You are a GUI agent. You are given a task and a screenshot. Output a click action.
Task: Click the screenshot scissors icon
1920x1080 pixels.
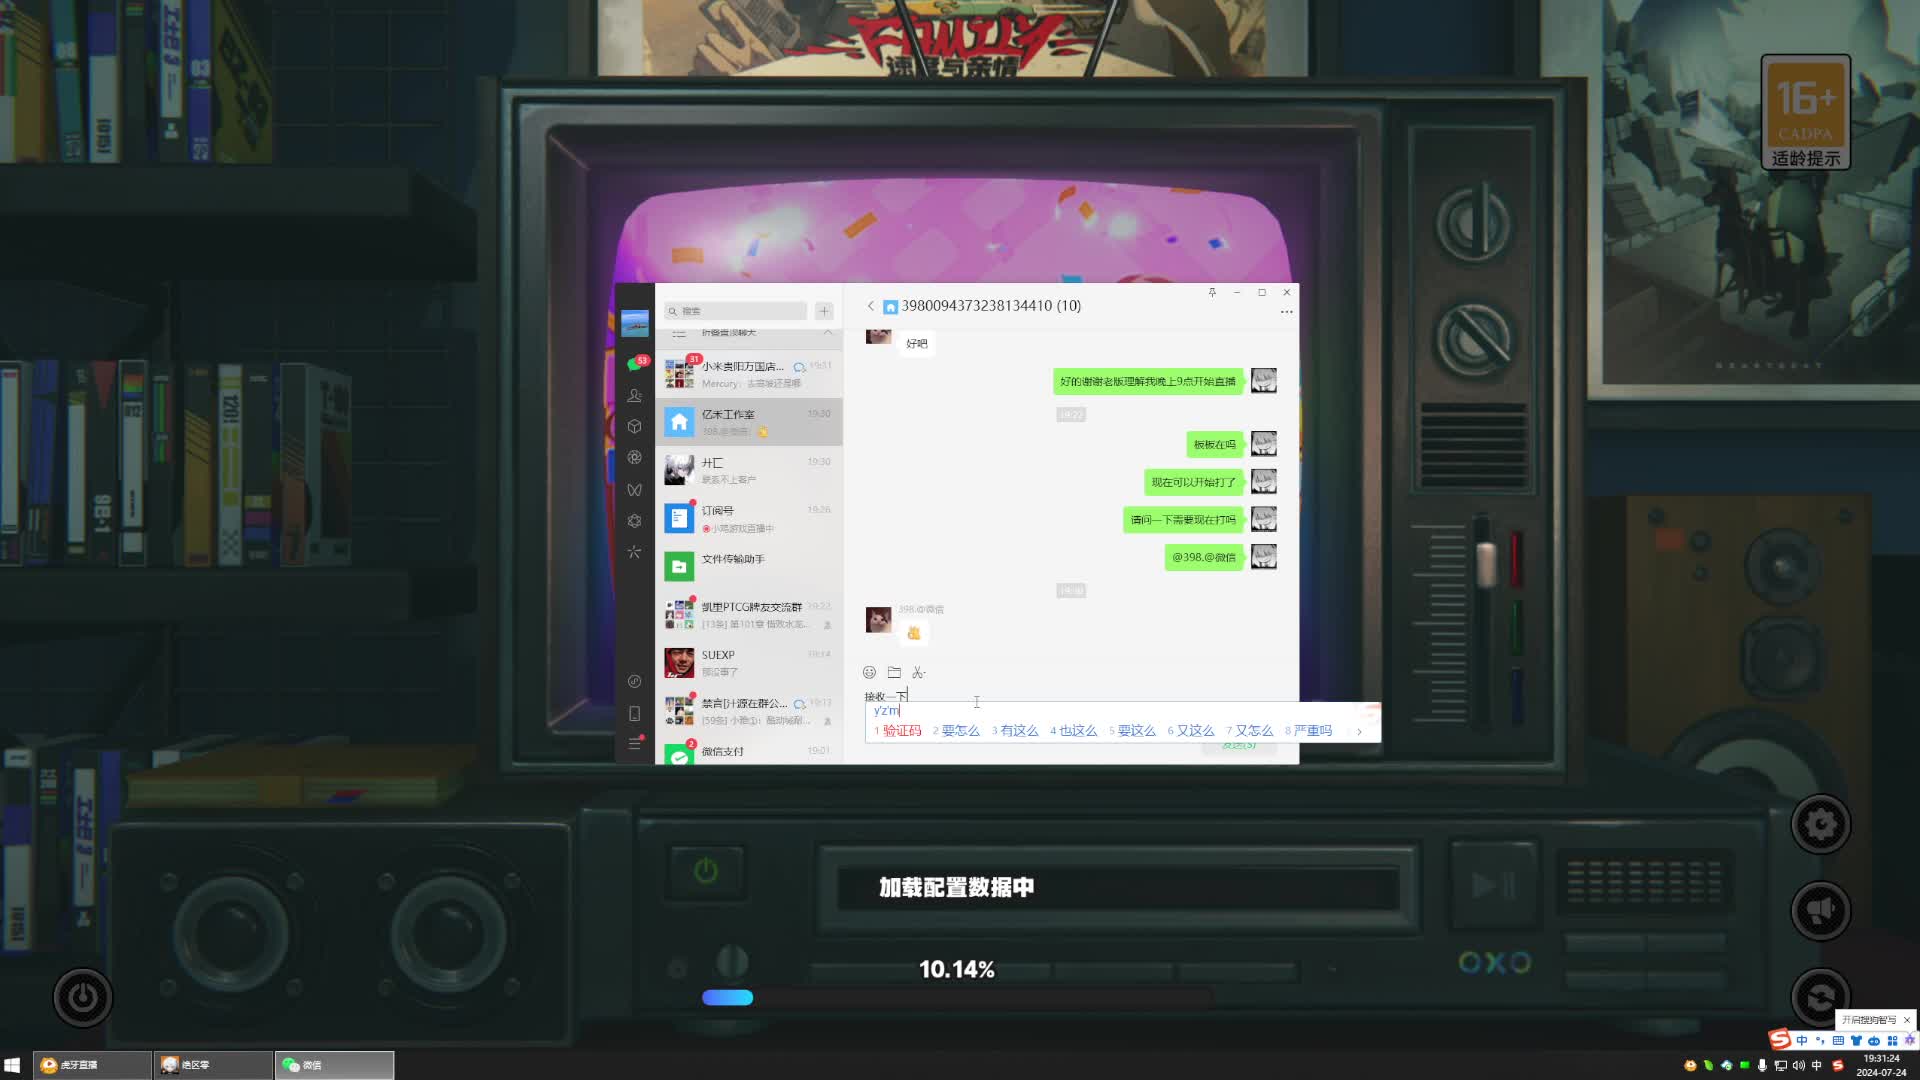[918, 673]
